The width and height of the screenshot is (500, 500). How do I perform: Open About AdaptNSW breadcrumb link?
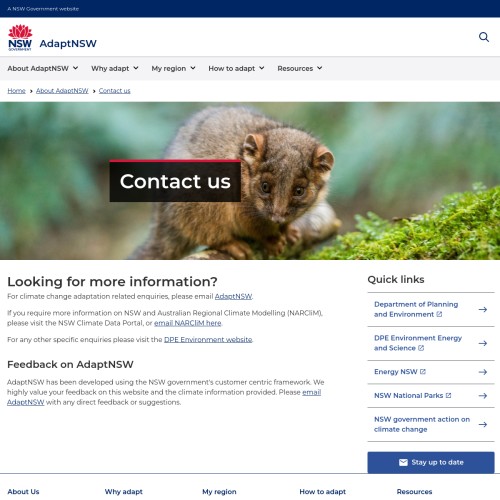tap(62, 91)
